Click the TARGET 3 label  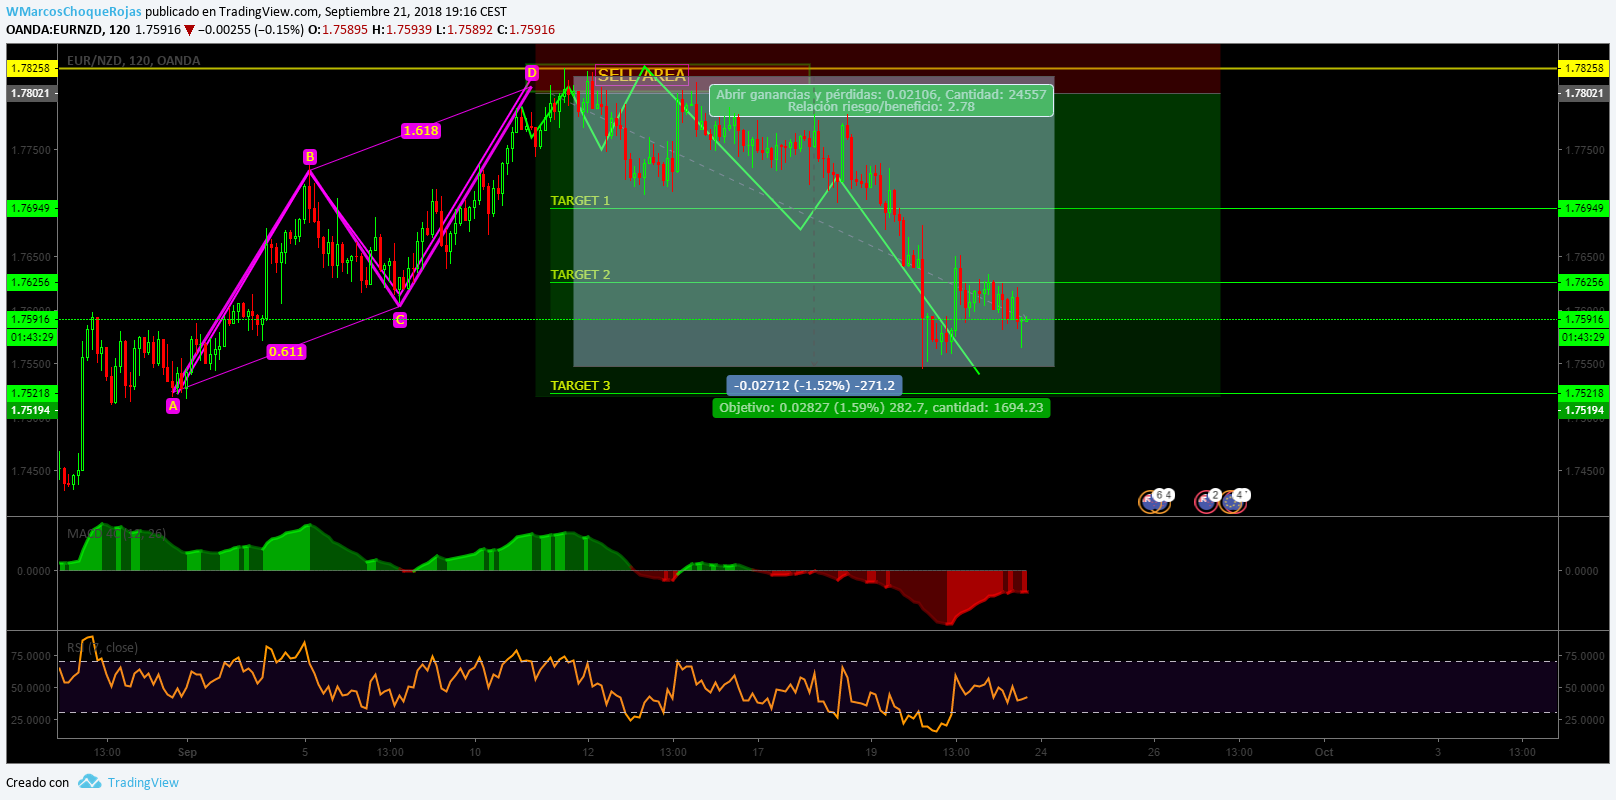coord(580,386)
